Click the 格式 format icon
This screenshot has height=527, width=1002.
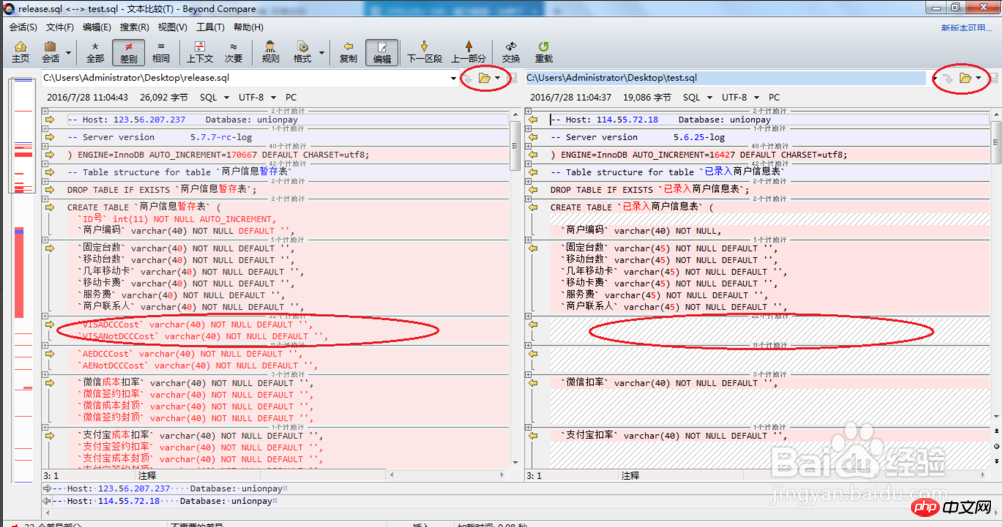pyautogui.click(x=302, y=52)
